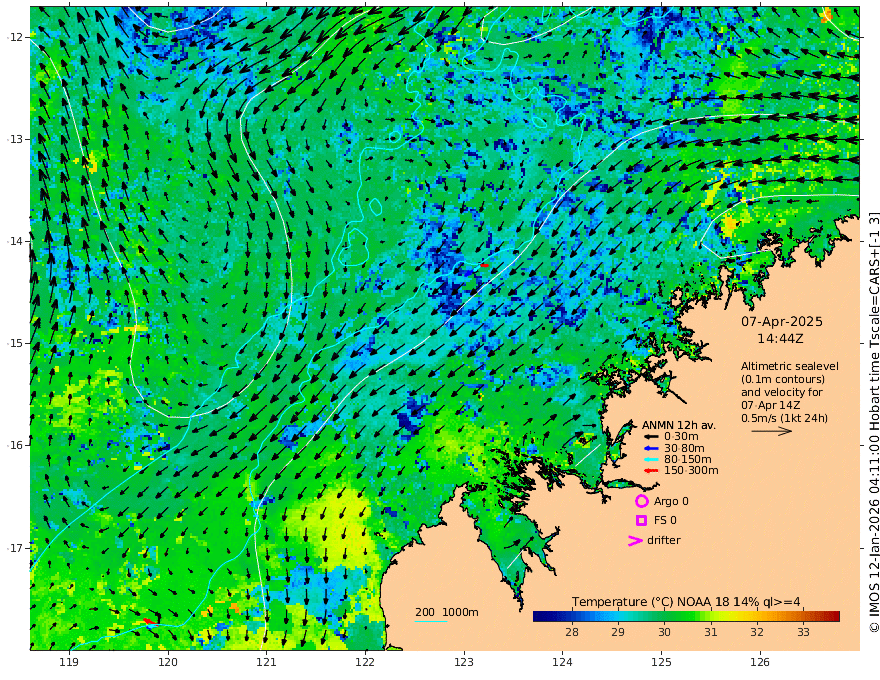Image resolution: width=880 pixels, height=680 pixels.
Task: Click the IMOS copyright vertical text
Action: point(873,422)
